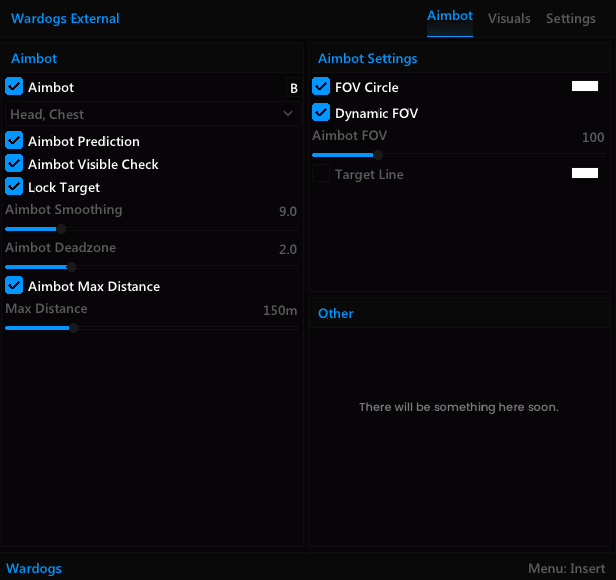Open the Settings tab

point(570,18)
